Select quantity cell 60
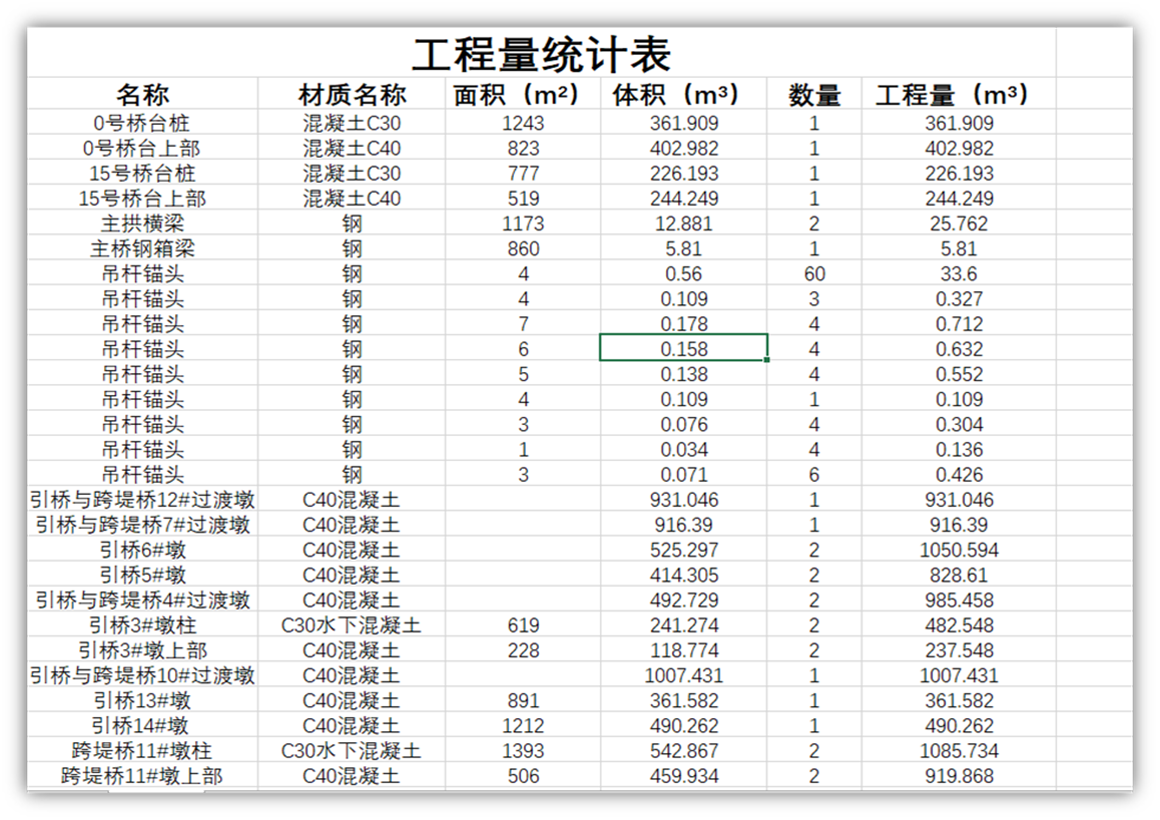Screen dimensions: 1160x820 (x=814, y=274)
